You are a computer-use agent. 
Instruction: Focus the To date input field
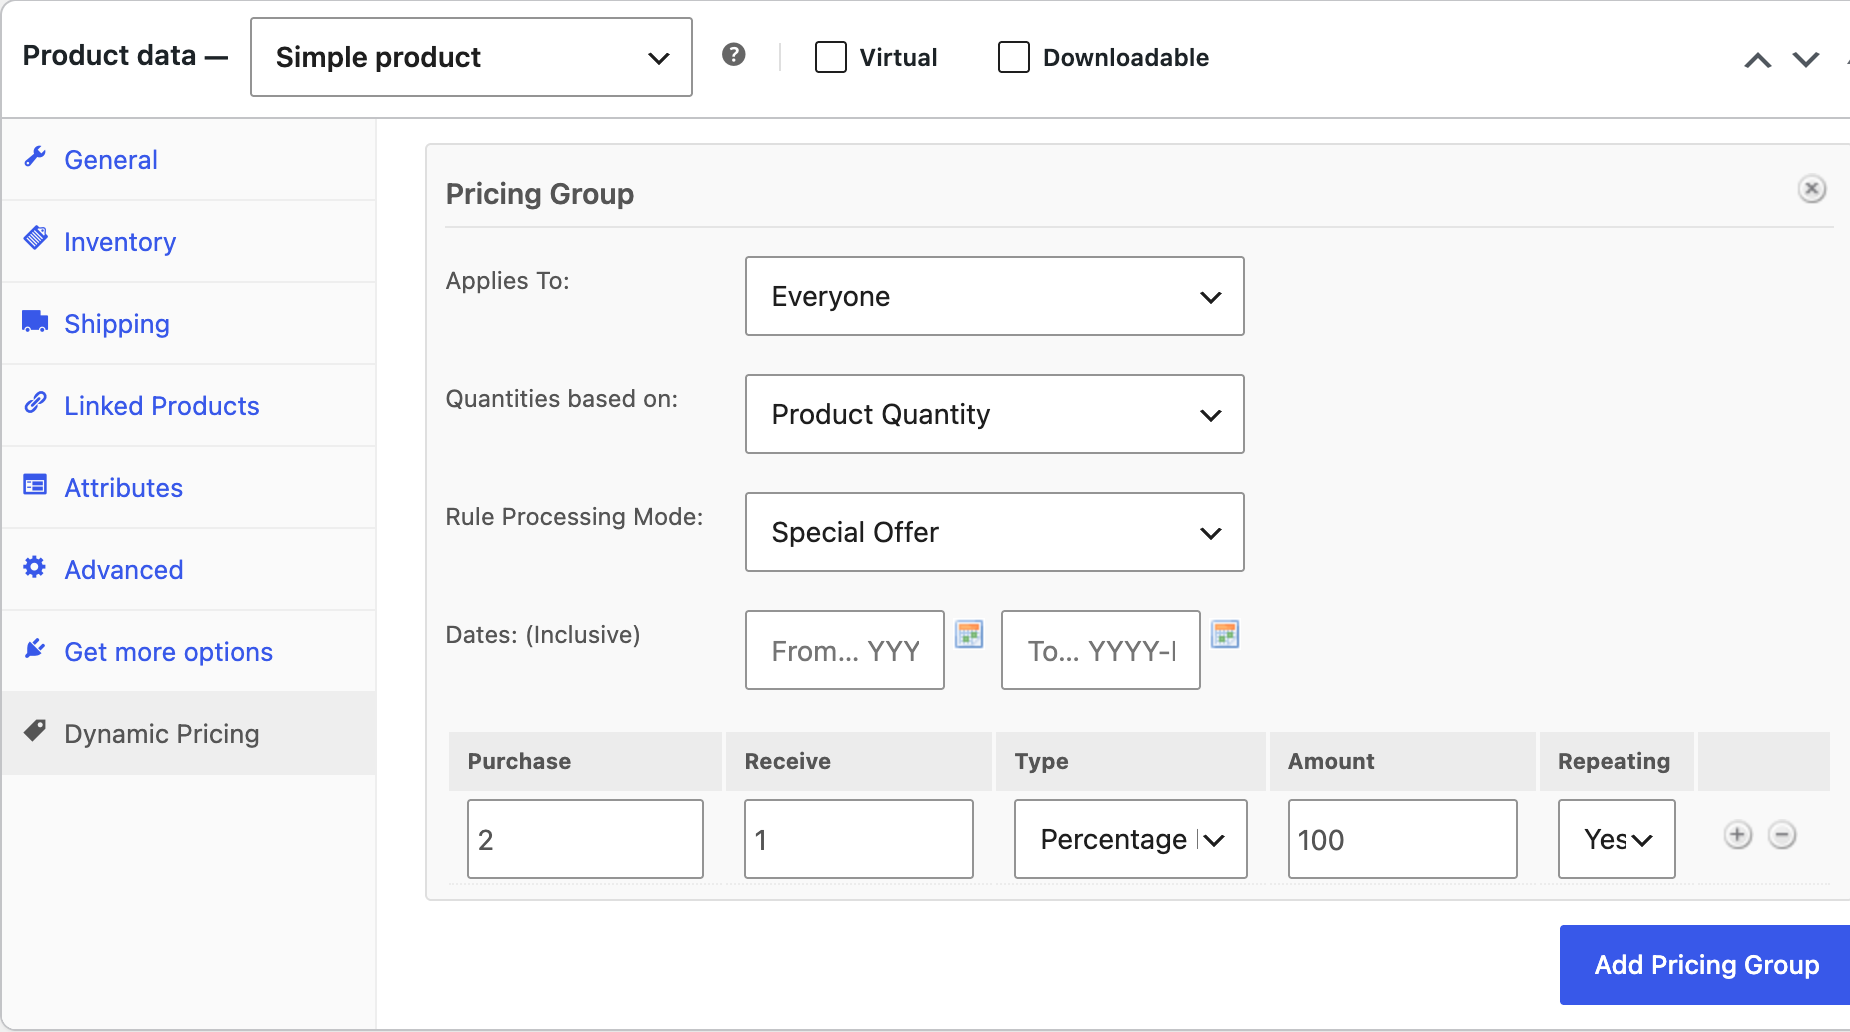click(x=1101, y=650)
